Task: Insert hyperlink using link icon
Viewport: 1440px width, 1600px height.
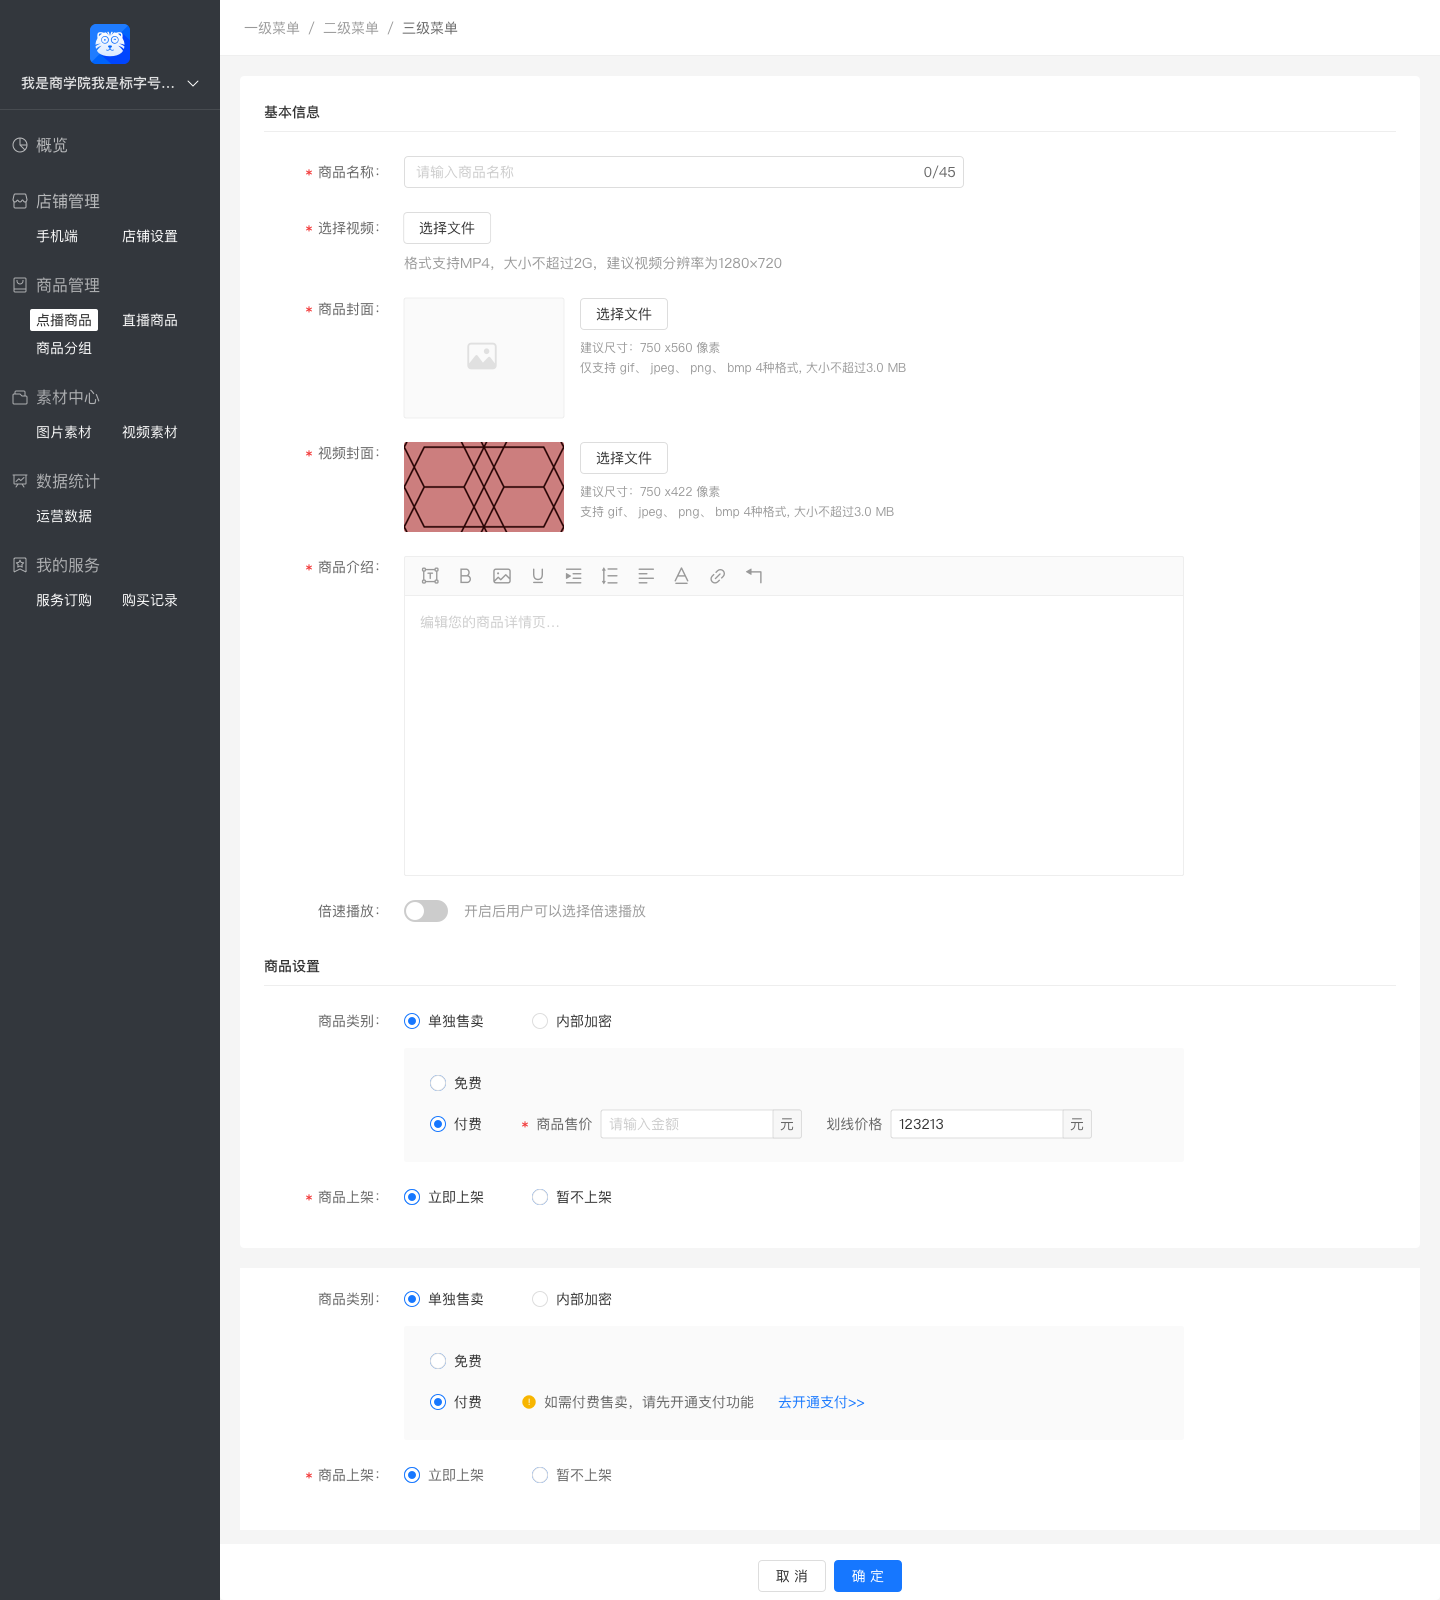Action: (x=717, y=576)
